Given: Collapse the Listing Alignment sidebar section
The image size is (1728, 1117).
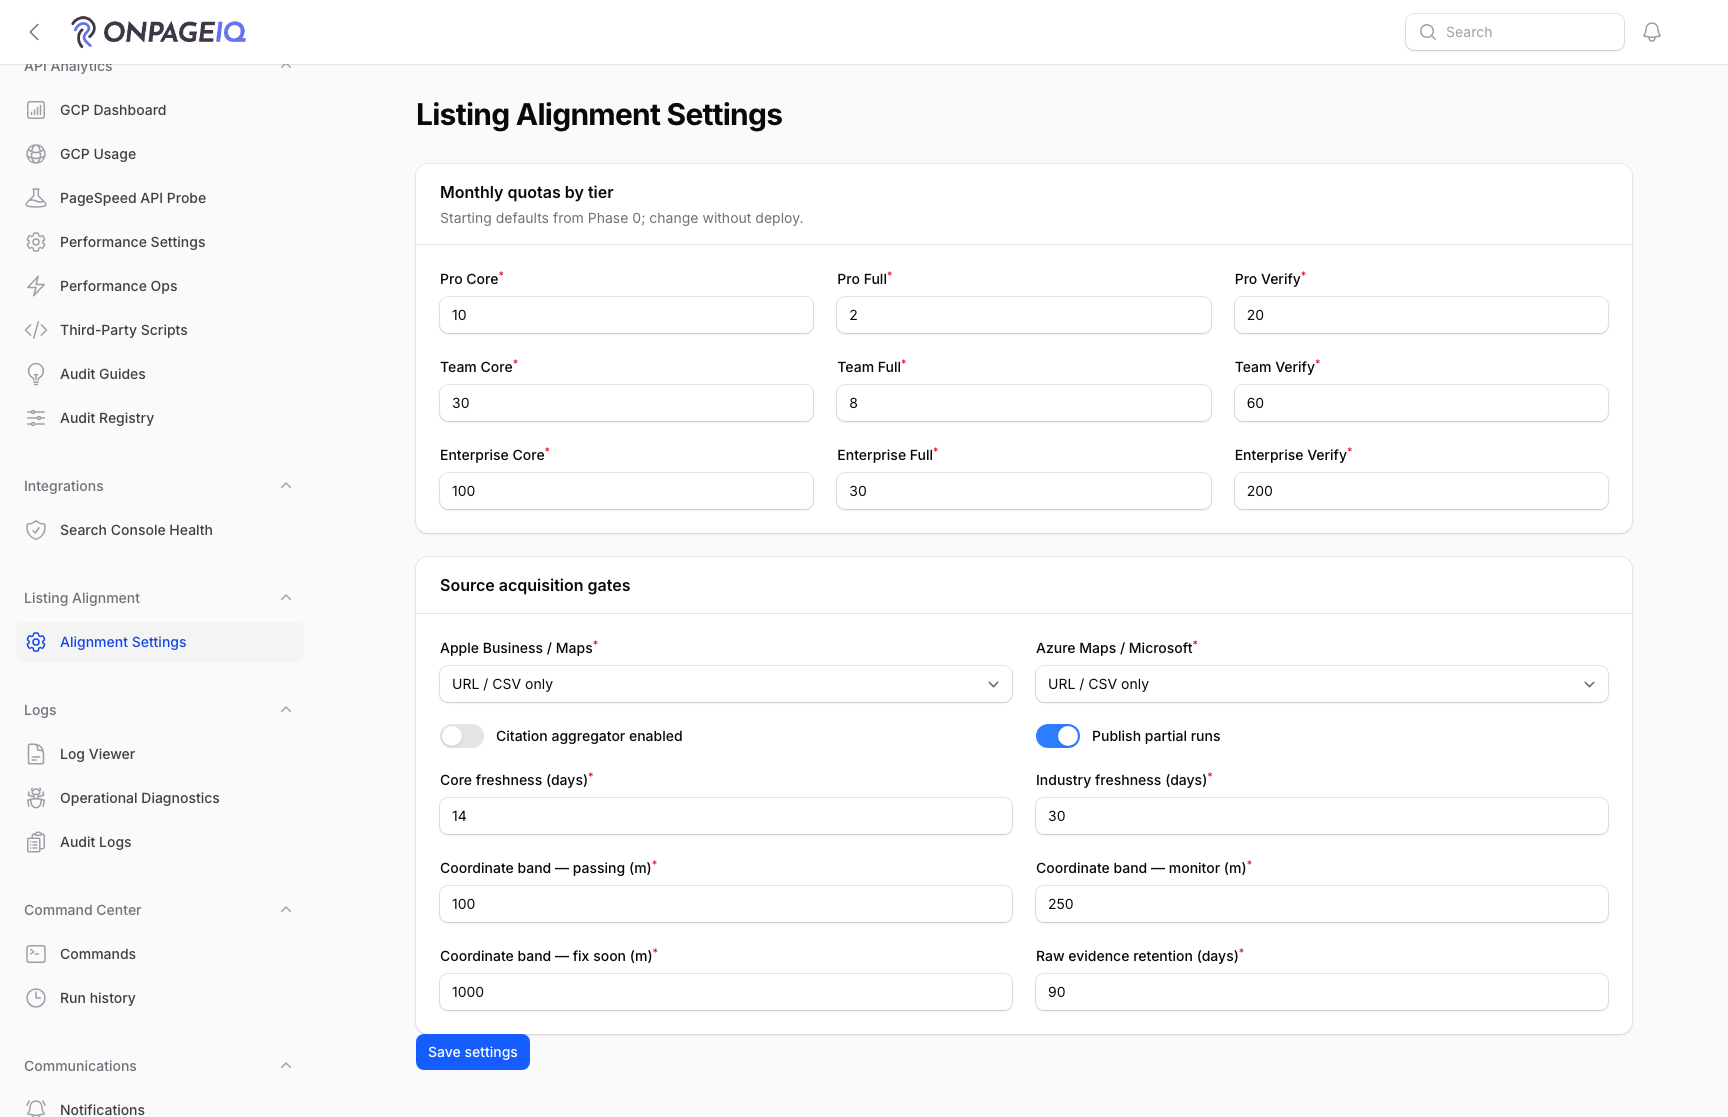Looking at the screenshot, I should coord(286,598).
